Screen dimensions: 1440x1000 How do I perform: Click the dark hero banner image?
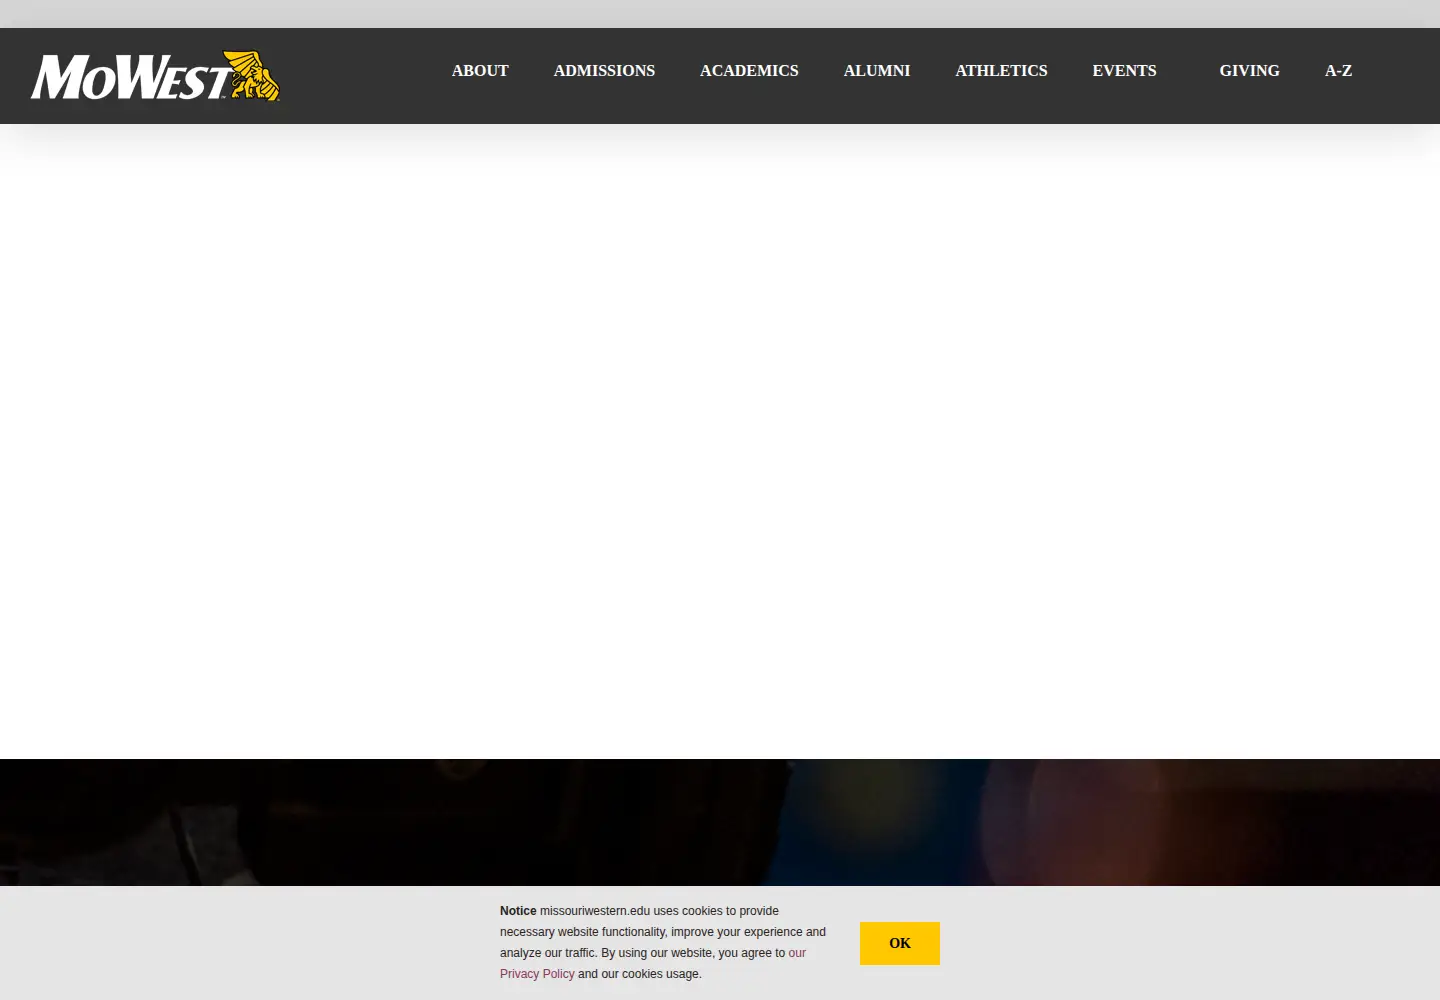(x=720, y=822)
